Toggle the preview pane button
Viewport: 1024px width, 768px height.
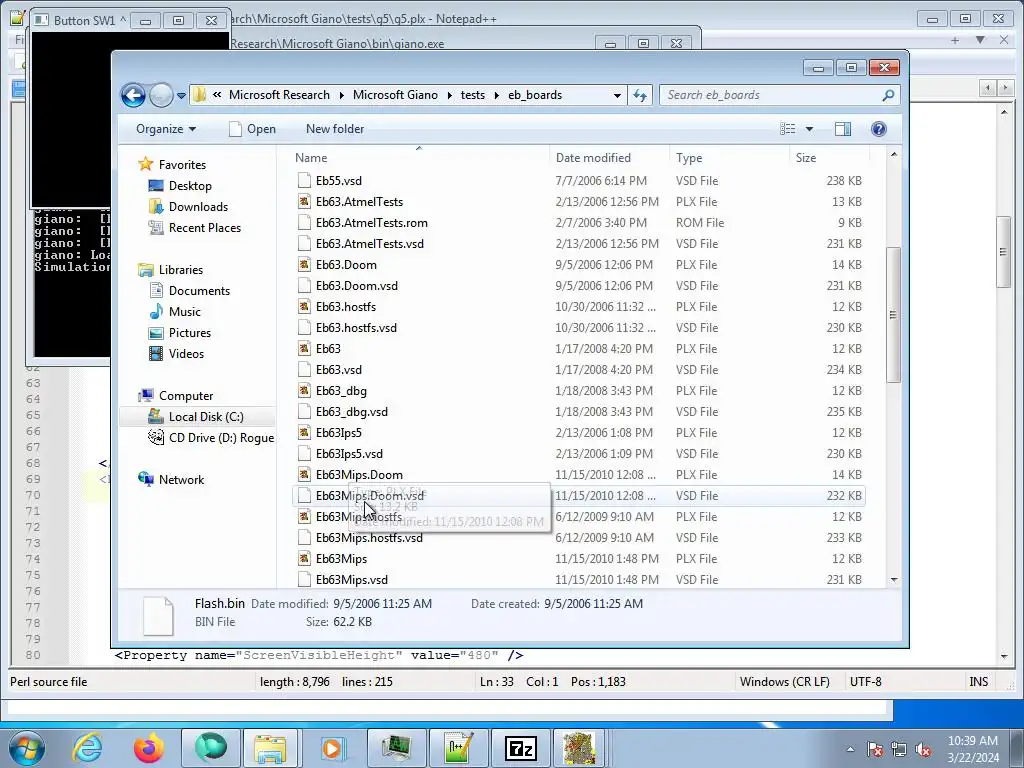[842, 129]
